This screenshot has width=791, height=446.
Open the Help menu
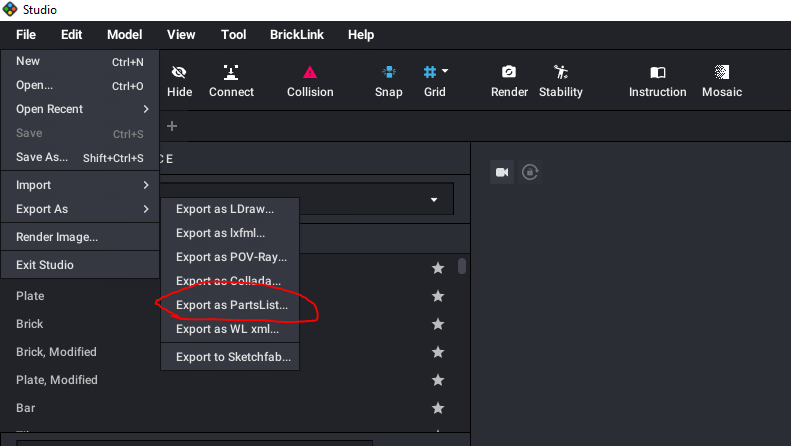361,35
